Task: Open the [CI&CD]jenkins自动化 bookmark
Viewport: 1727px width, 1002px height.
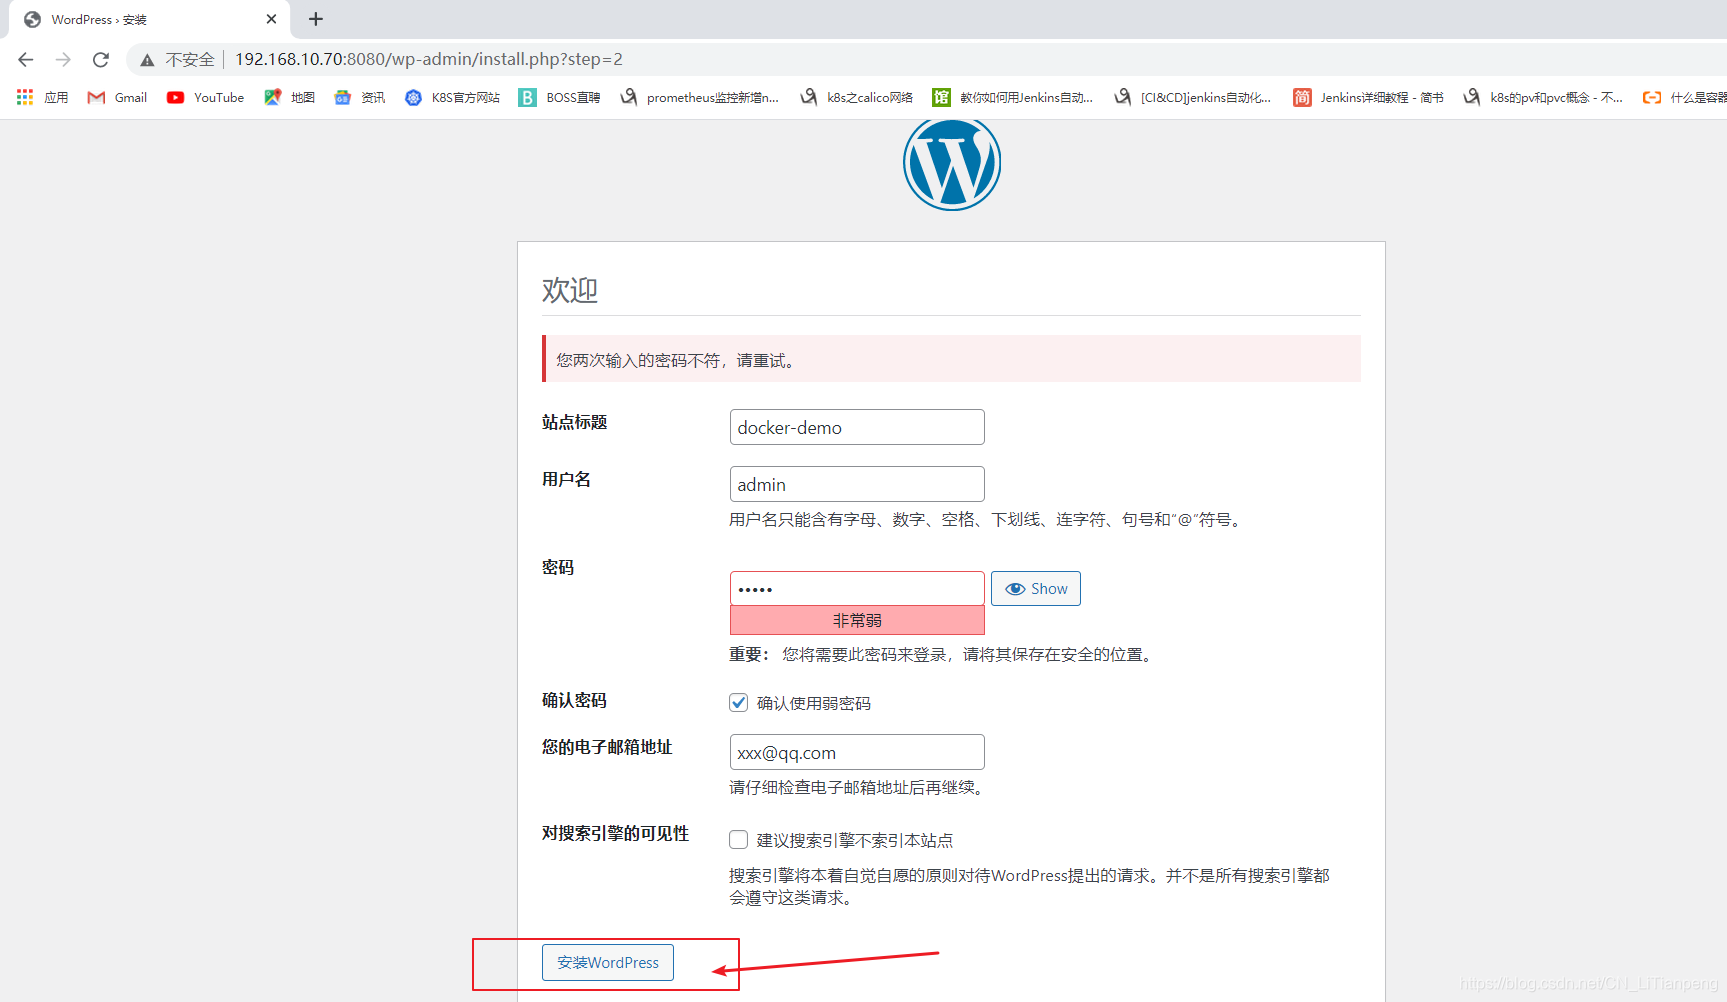Action: [x=1192, y=97]
